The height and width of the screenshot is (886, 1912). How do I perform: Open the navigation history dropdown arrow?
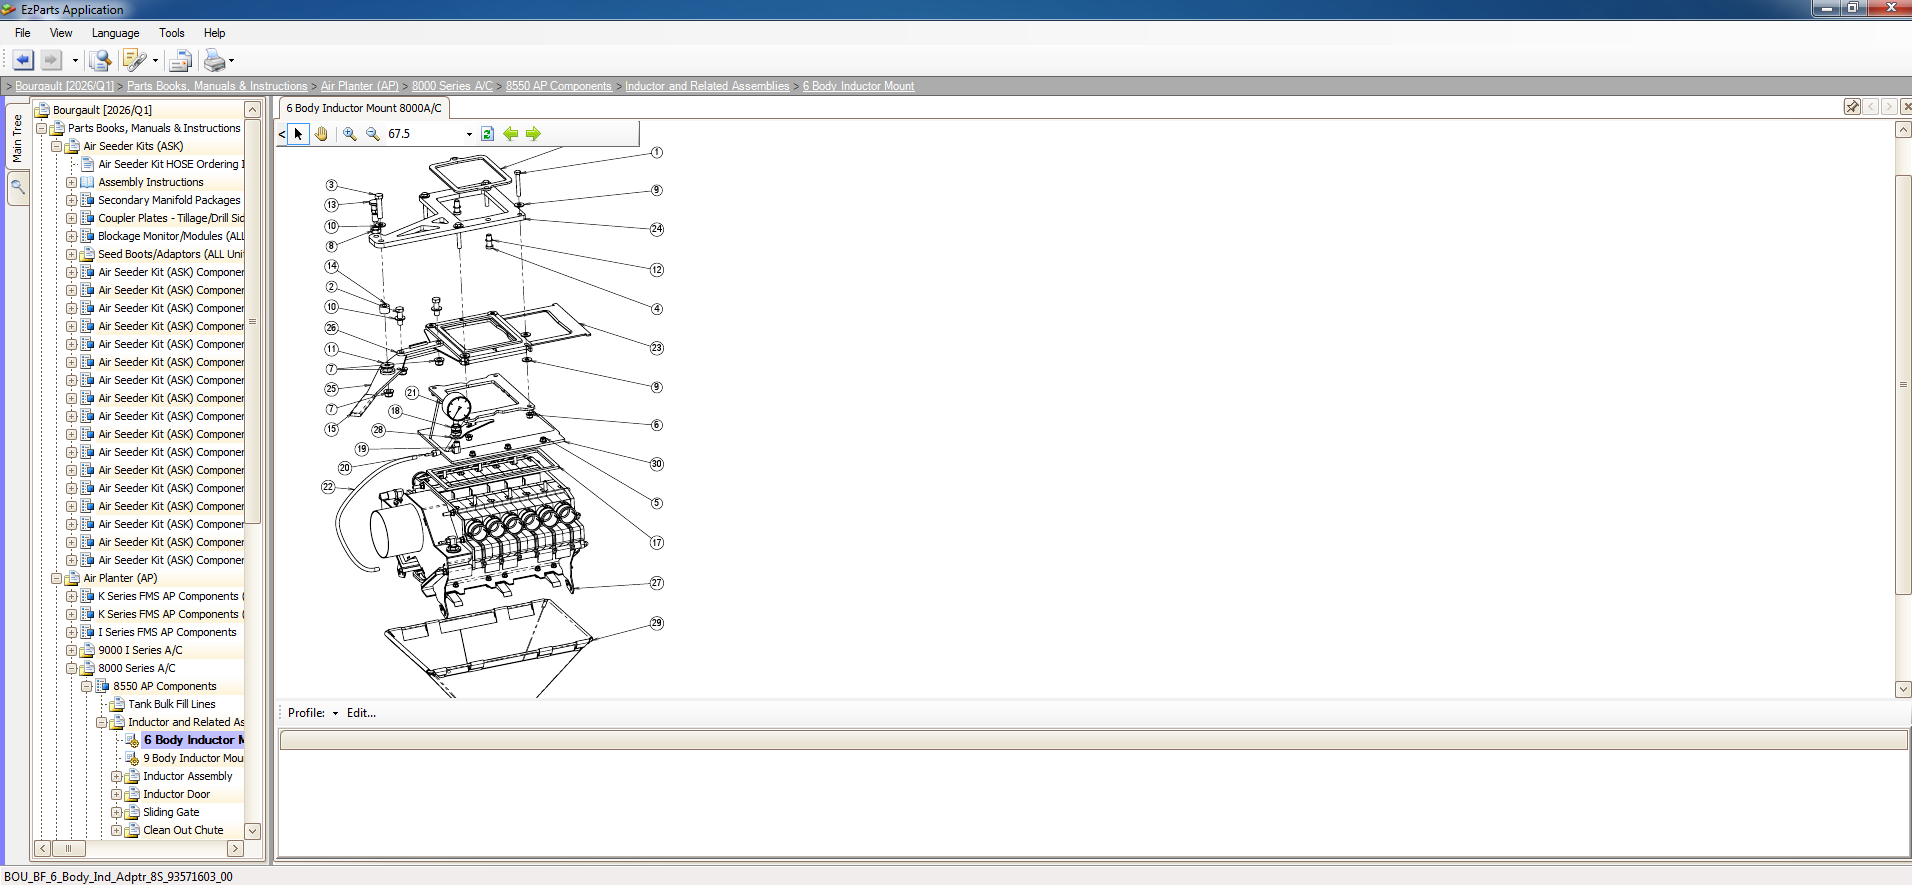click(x=75, y=61)
